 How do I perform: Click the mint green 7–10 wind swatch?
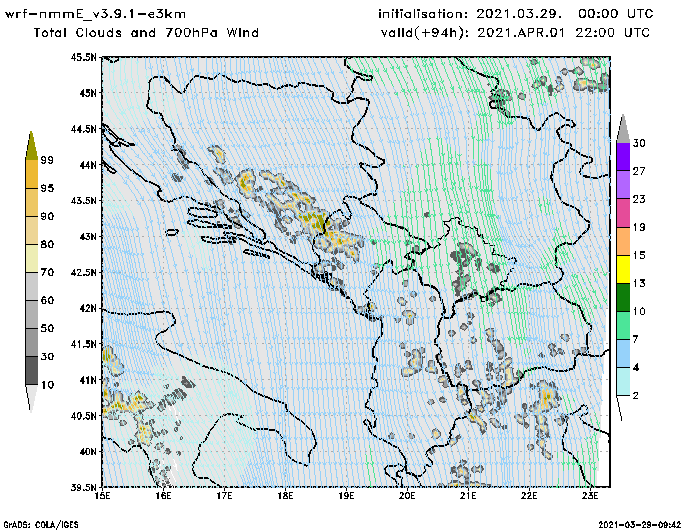(x=623, y=326)
